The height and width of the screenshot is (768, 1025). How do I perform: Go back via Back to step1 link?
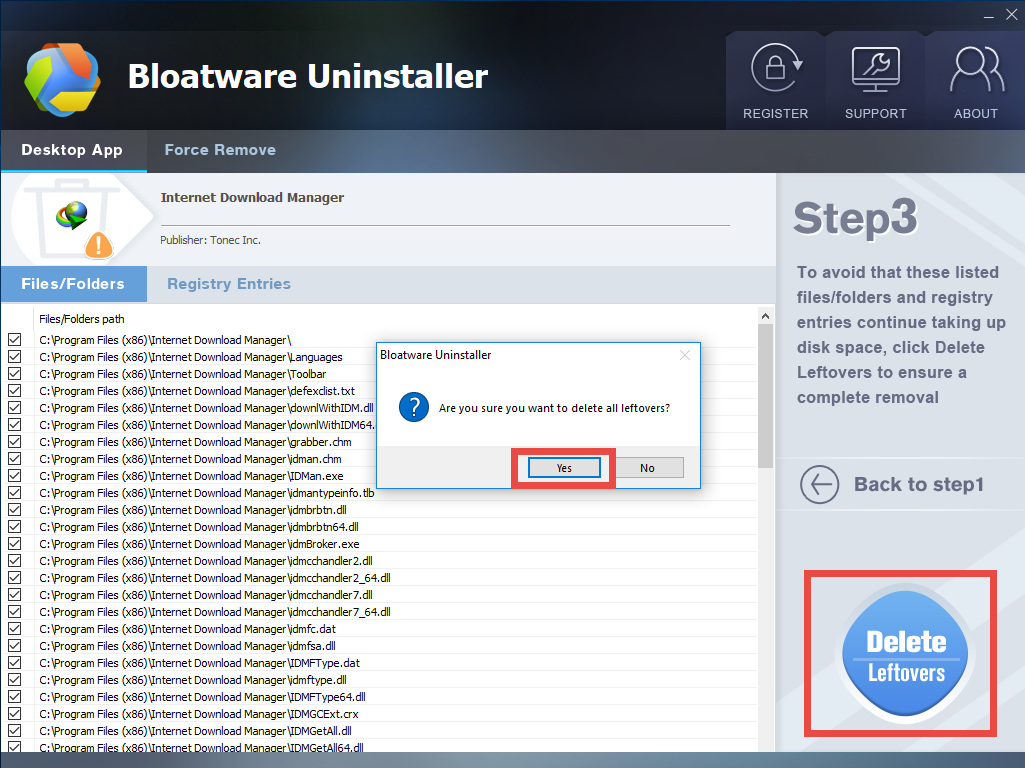[x=918, y=484]
